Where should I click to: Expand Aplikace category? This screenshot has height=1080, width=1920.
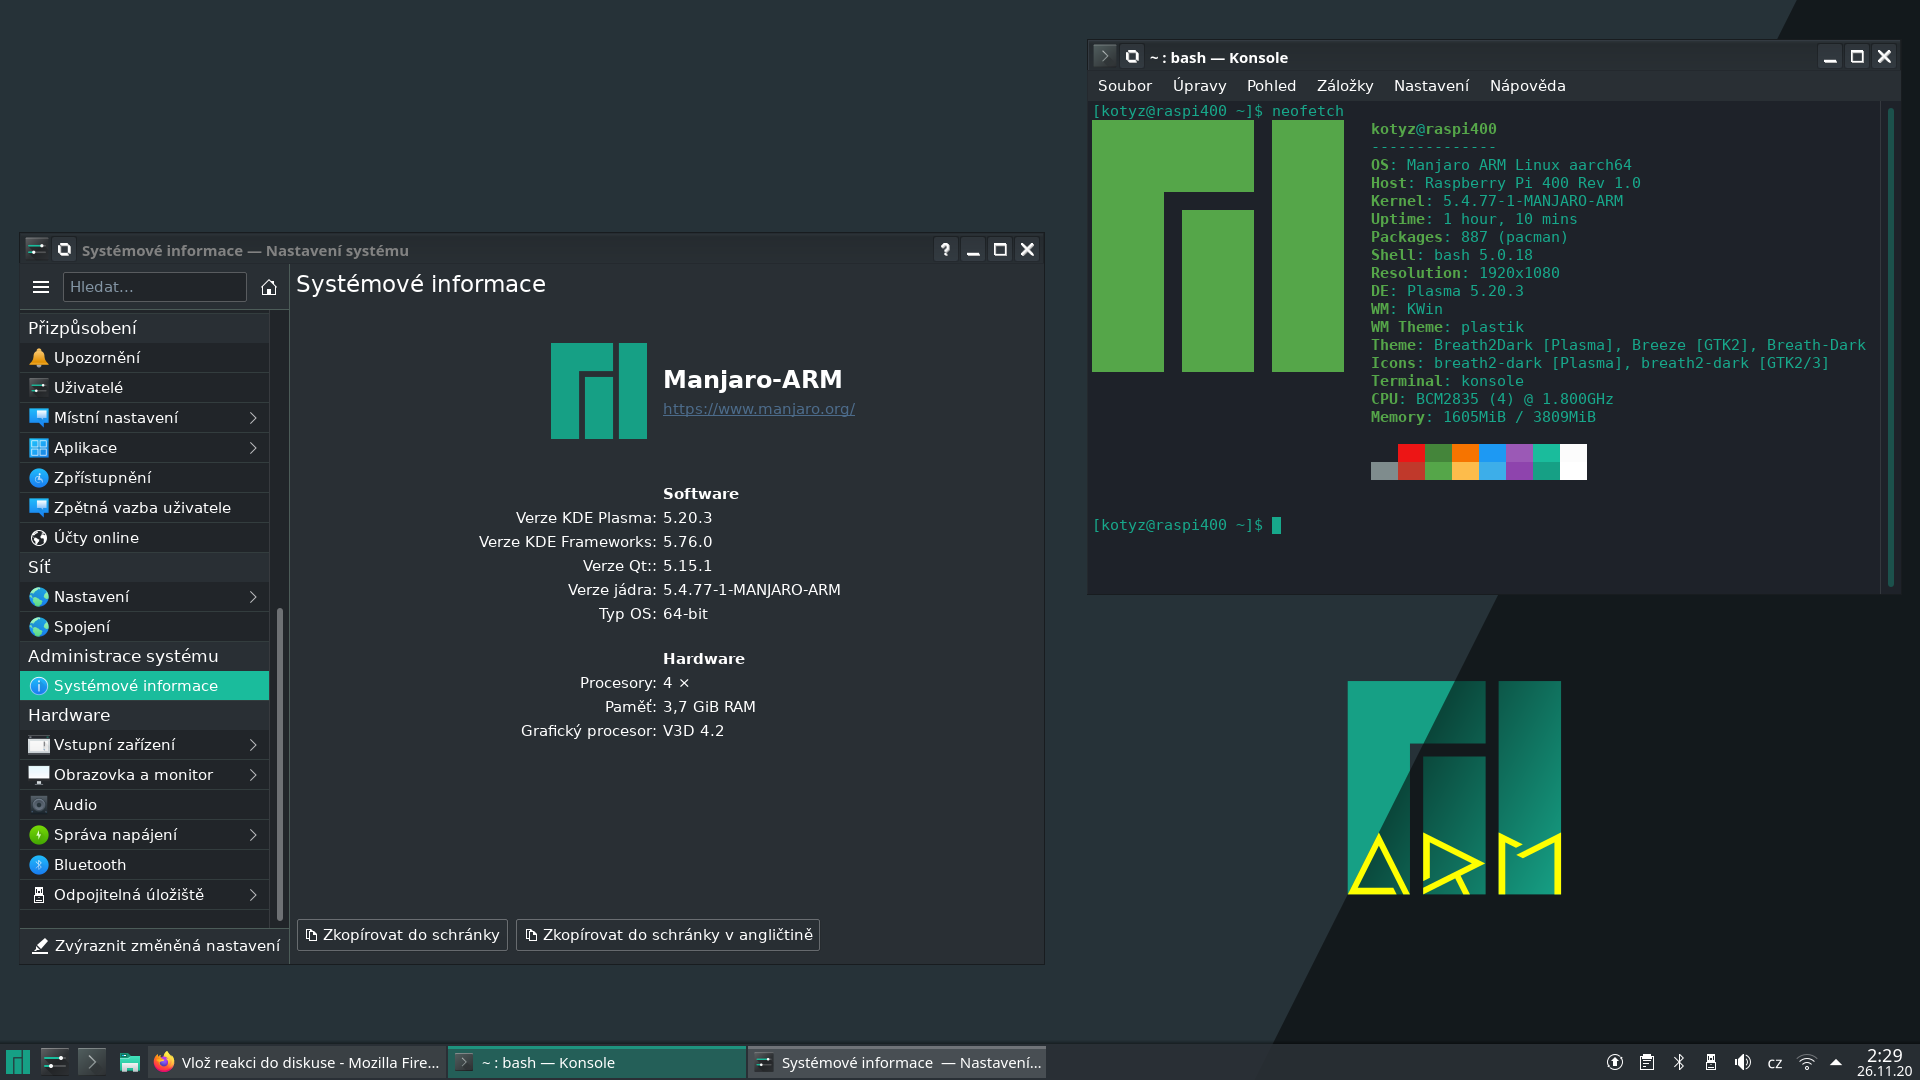(x=144, y=448)
